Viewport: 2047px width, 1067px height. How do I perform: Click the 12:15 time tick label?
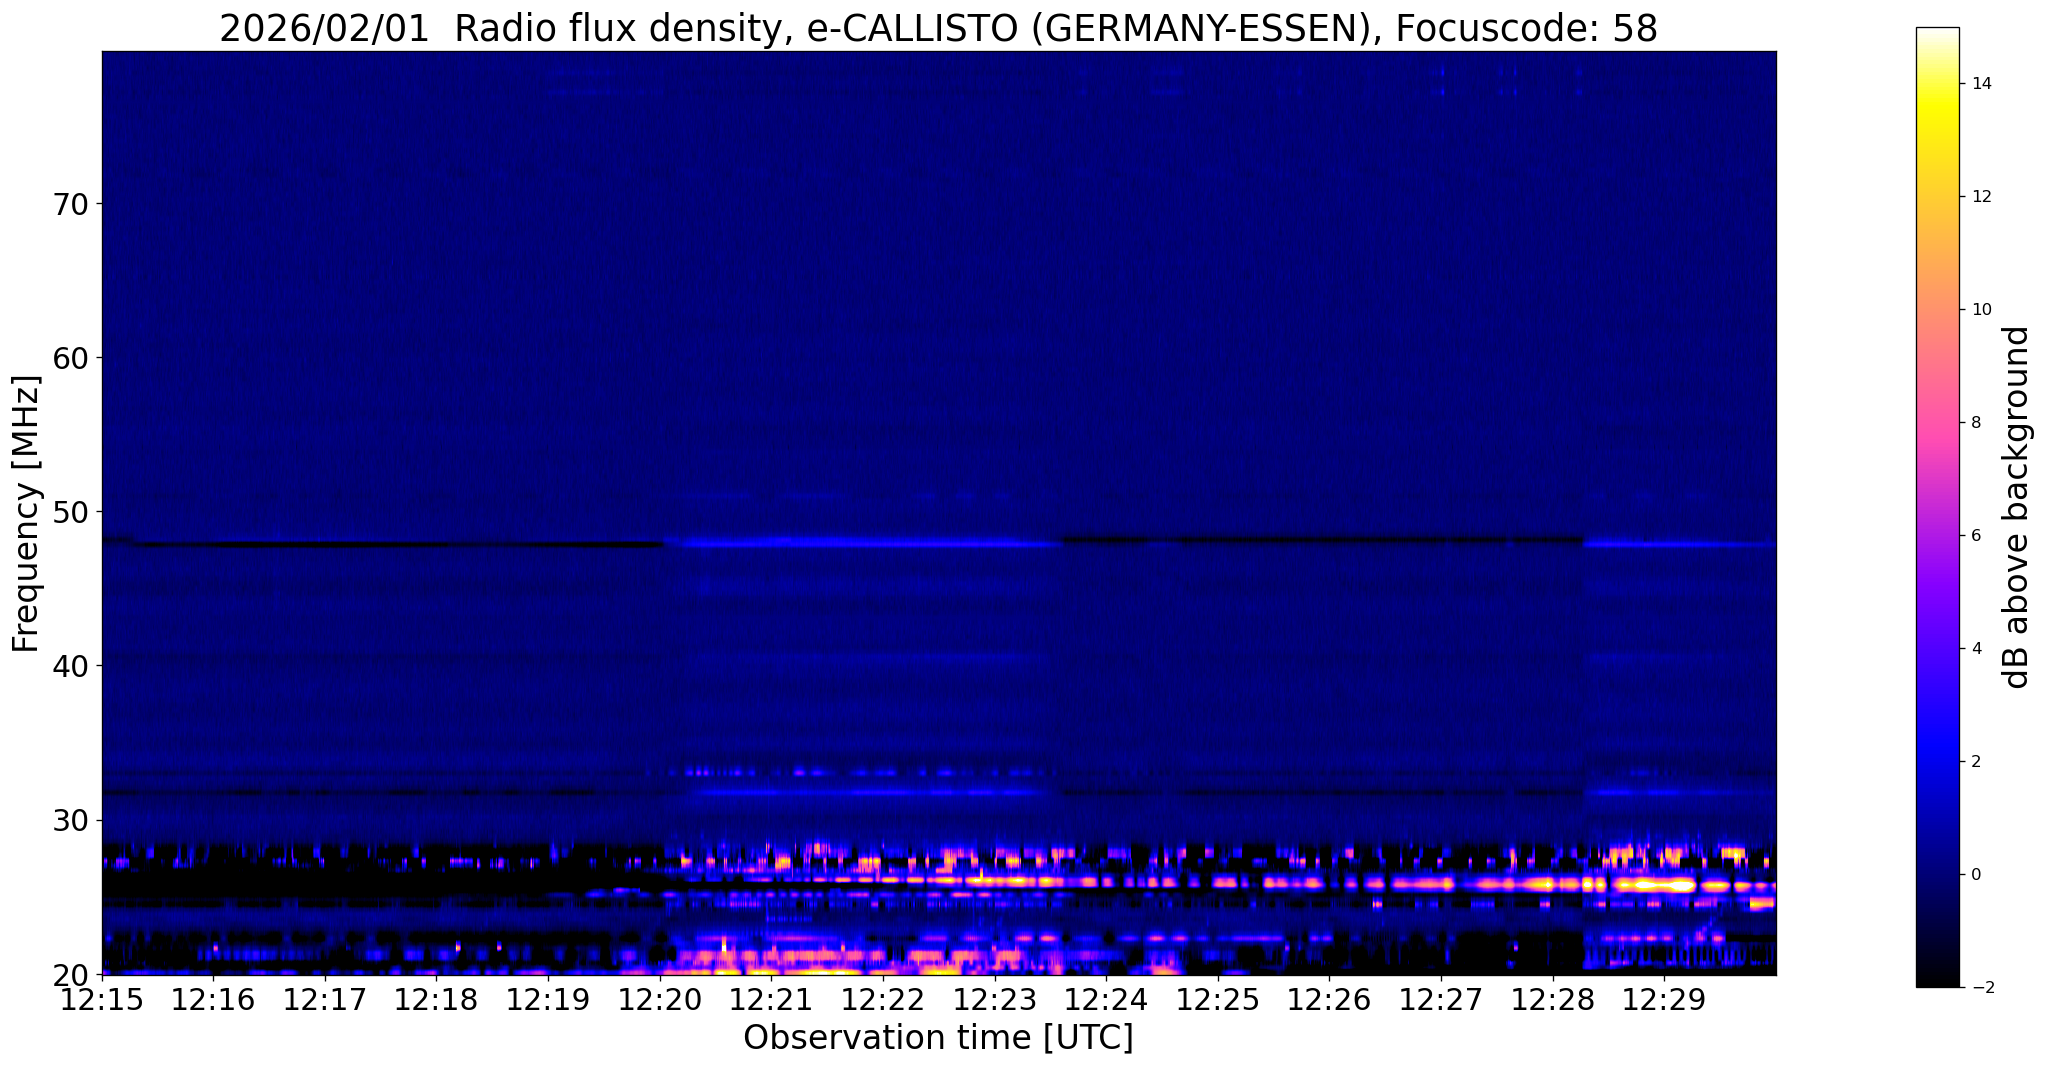(102, 999)
